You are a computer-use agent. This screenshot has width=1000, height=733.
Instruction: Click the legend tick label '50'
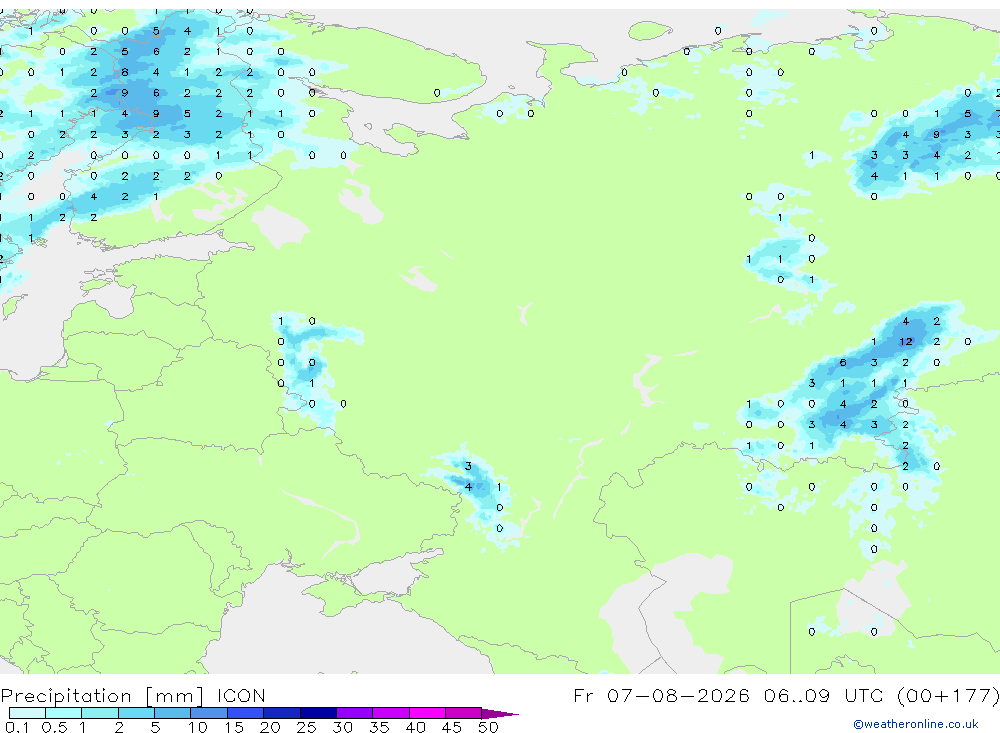488,727
